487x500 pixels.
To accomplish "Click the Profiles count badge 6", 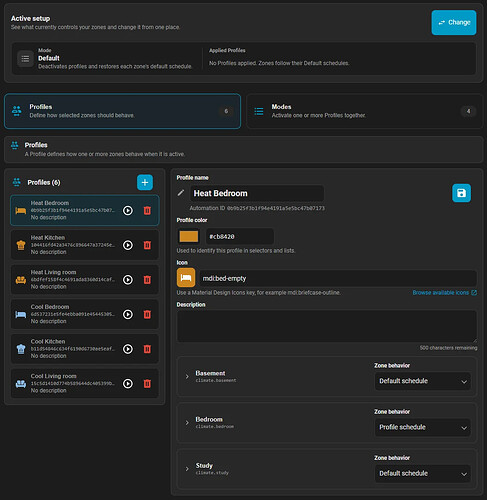I will [x=226, y=111].
